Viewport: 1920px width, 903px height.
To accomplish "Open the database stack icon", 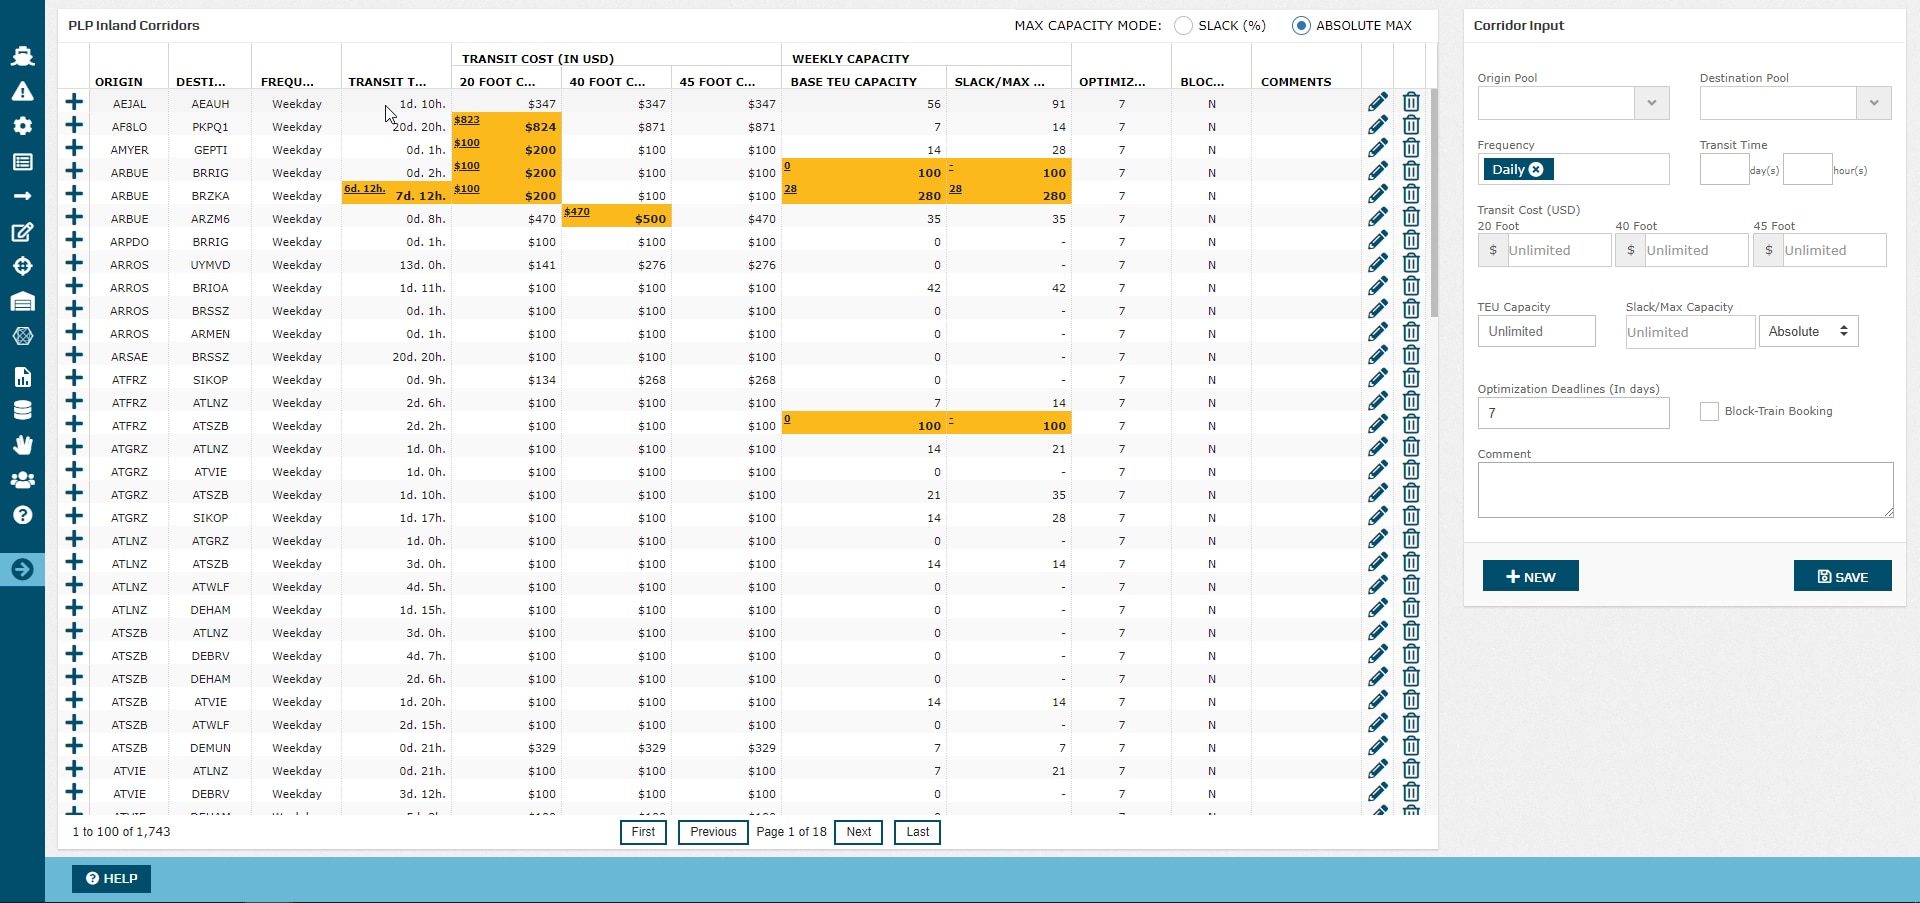I will coord(22,410).
